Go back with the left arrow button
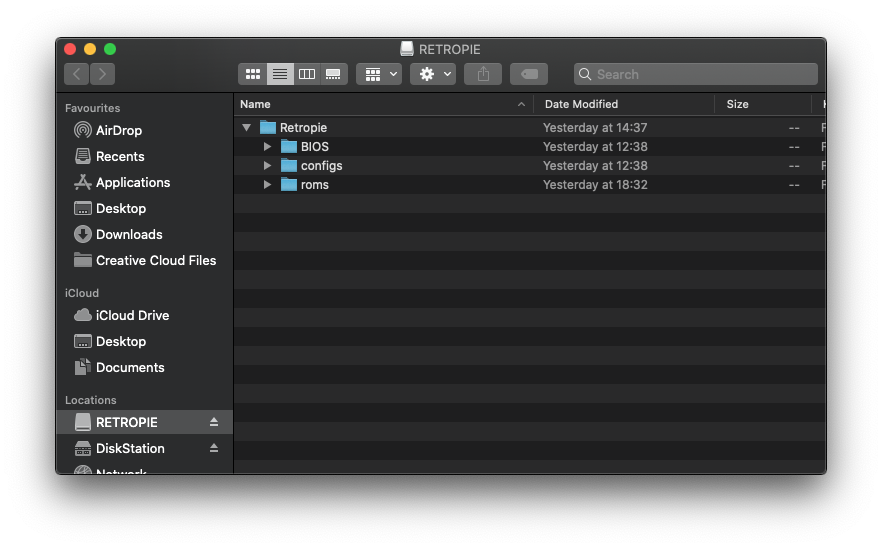Image resolution: width=882 pixels, height=548 pixels. click(x=76, y=74)
